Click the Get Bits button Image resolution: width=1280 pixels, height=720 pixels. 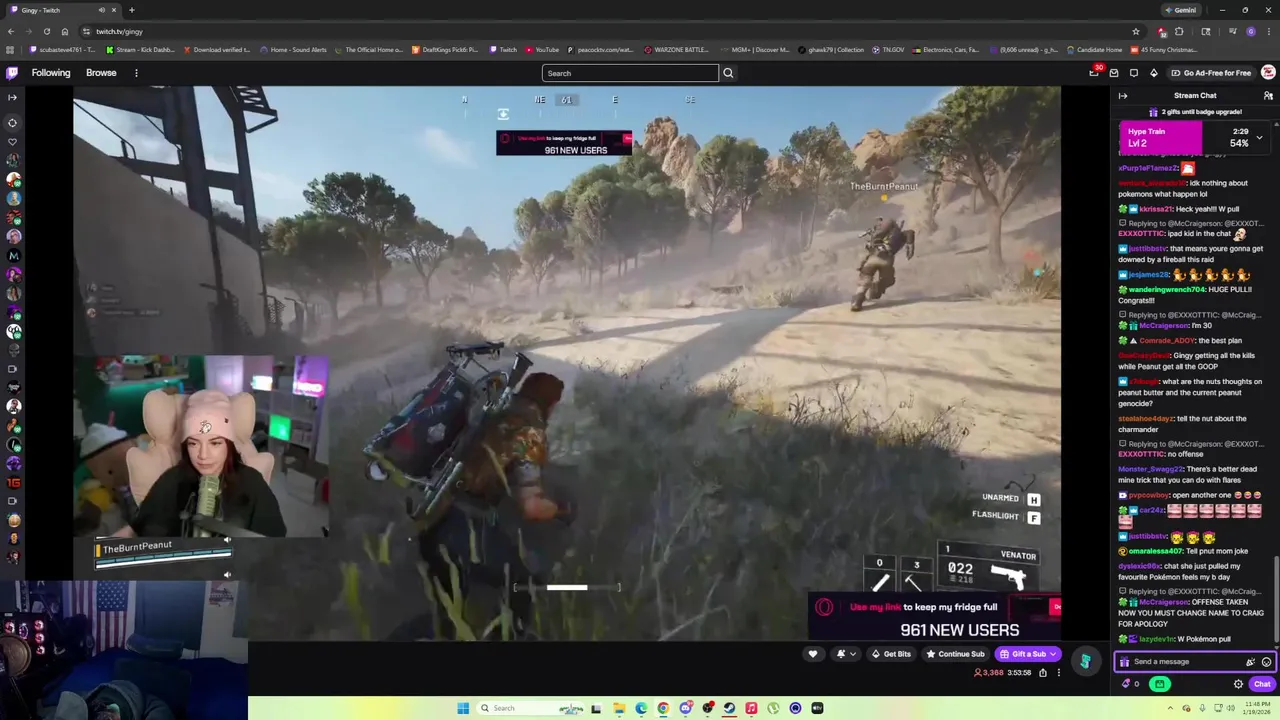tap(890, 654)
